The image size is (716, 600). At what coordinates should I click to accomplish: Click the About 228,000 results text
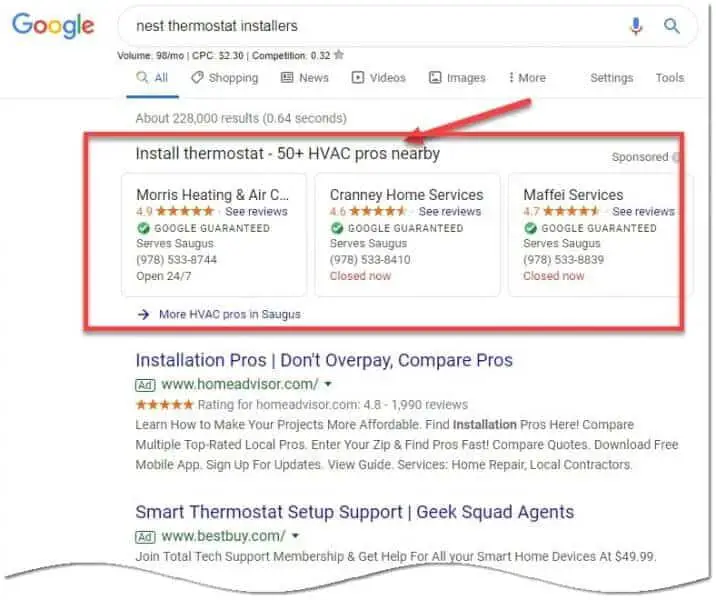[x=241, y=118]
